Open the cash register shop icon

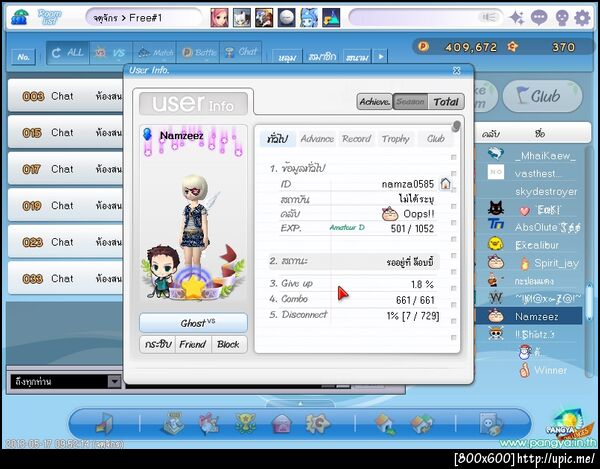[x=173, y=423]
